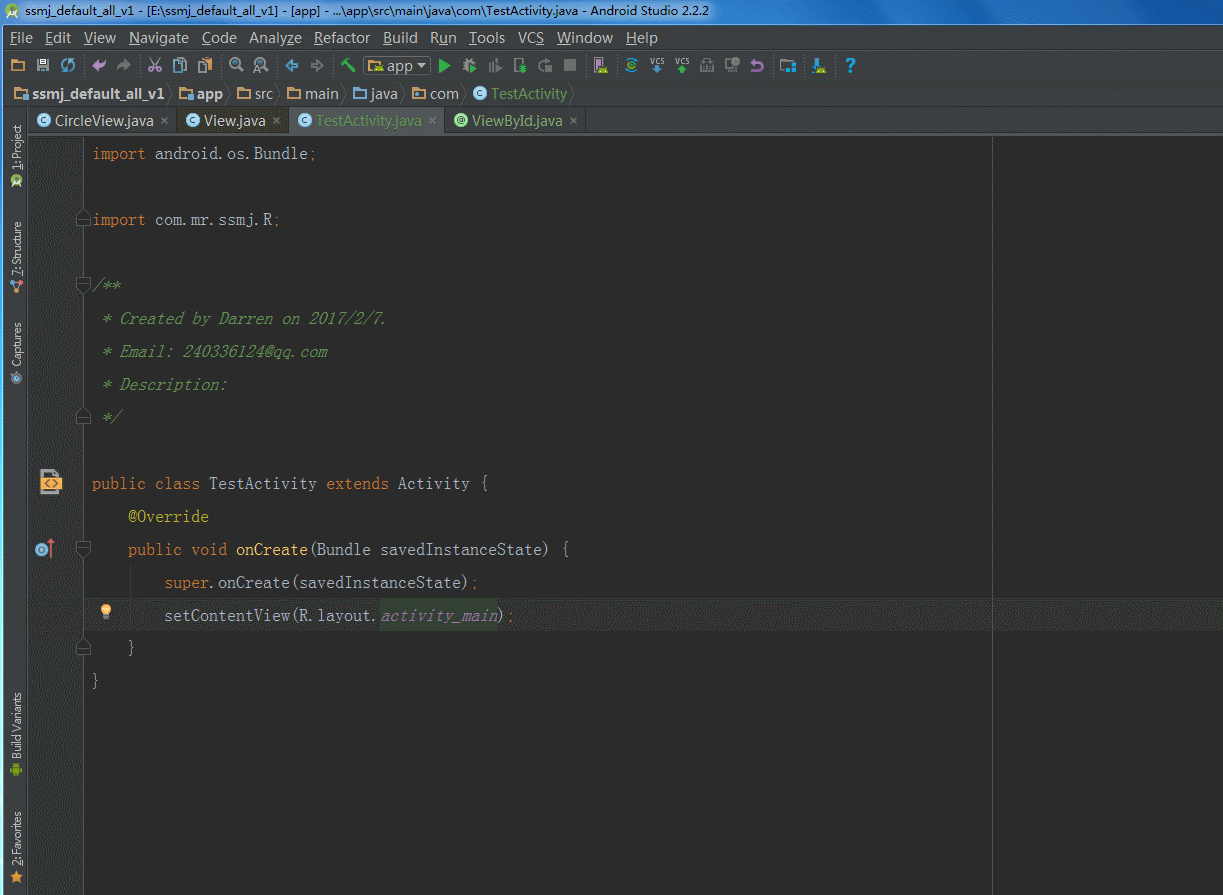This screenshot has height=895, width=1223.
Task: Open the Analyze menu
Action: click(x=275, y=38)
